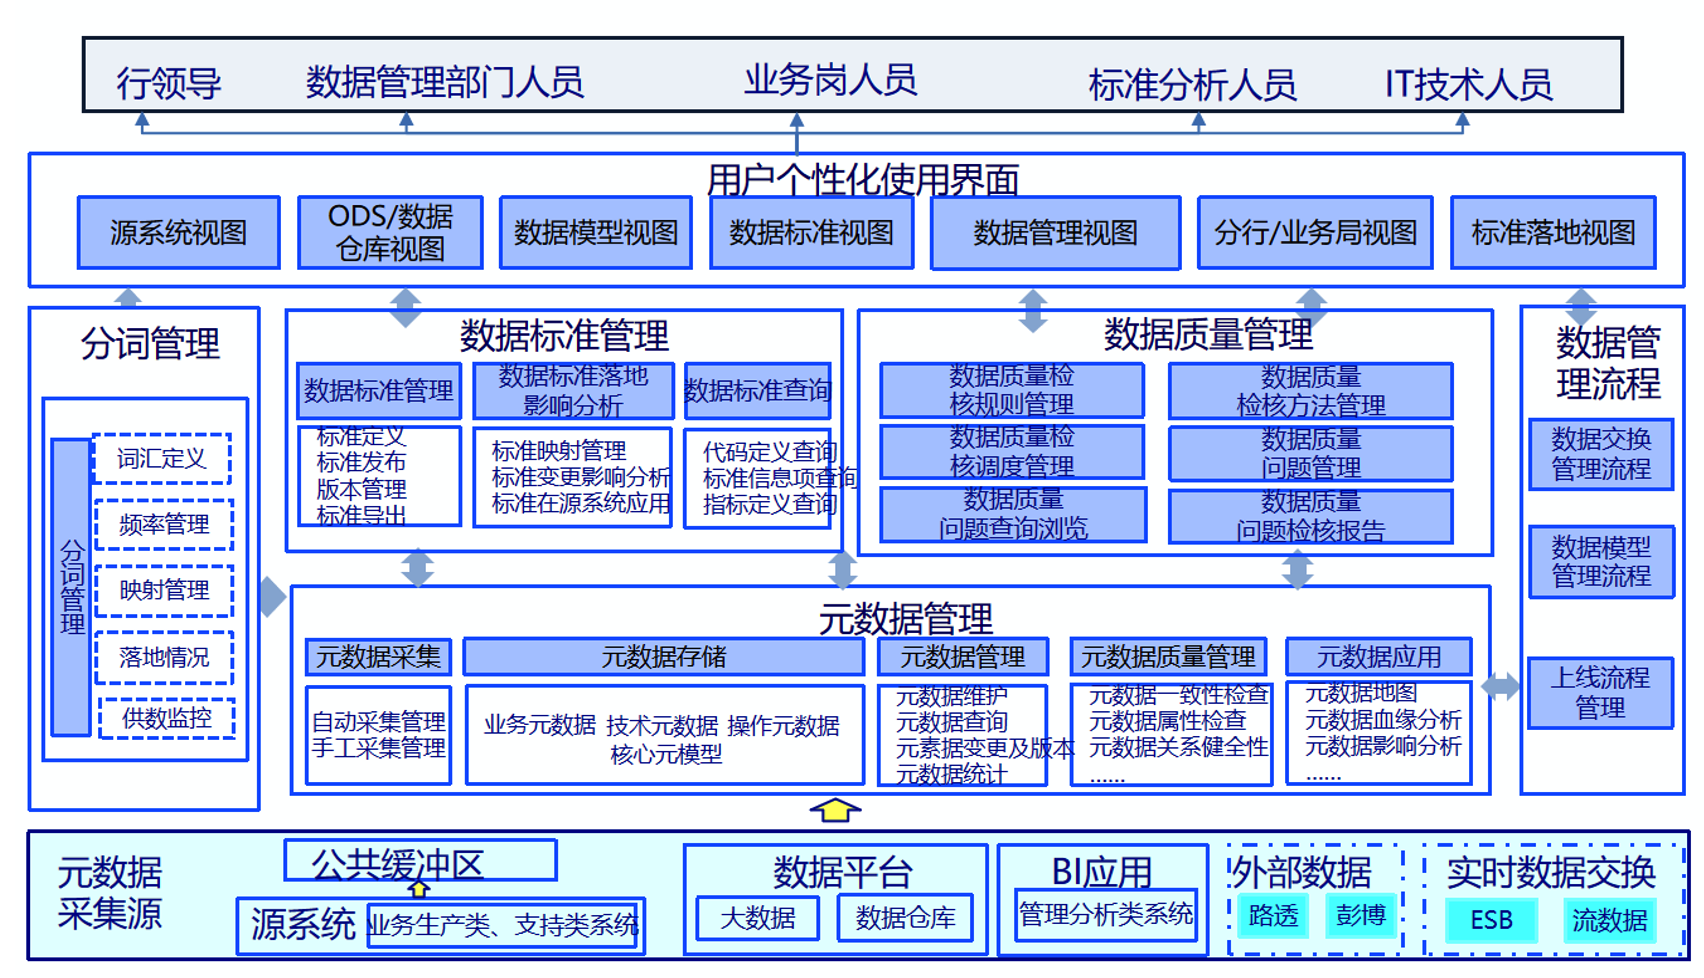Click the 数据质量管理 title

[1208, 335]
